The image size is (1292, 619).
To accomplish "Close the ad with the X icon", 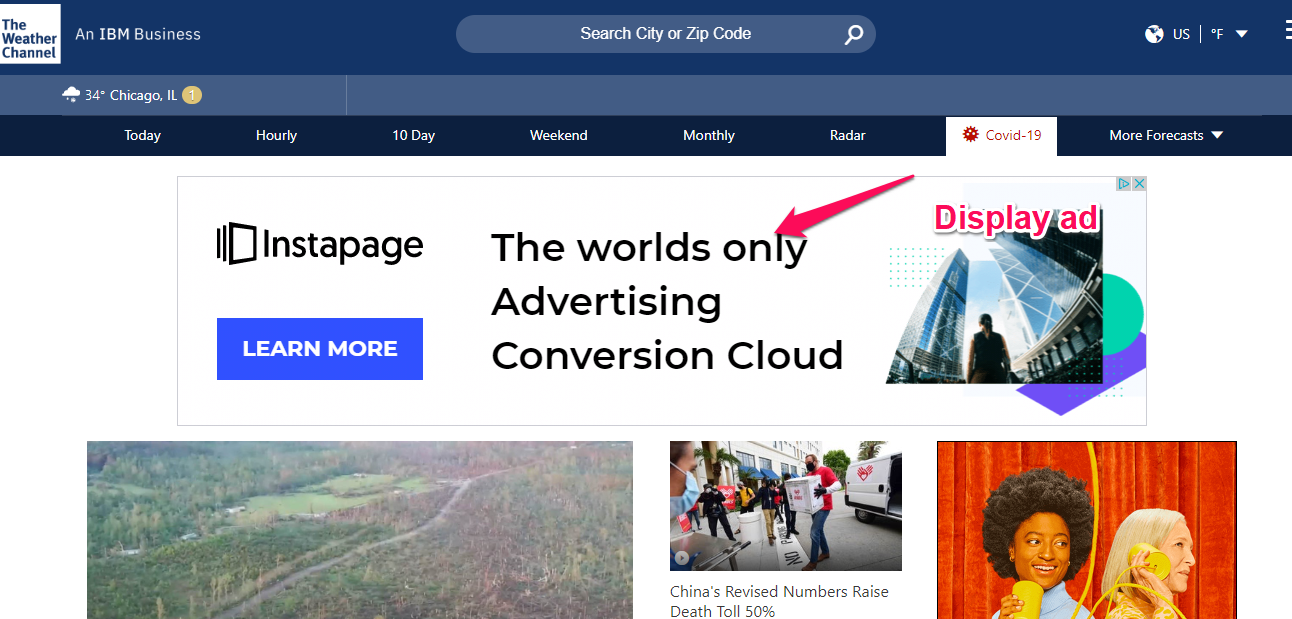I will pos(1139,184).
